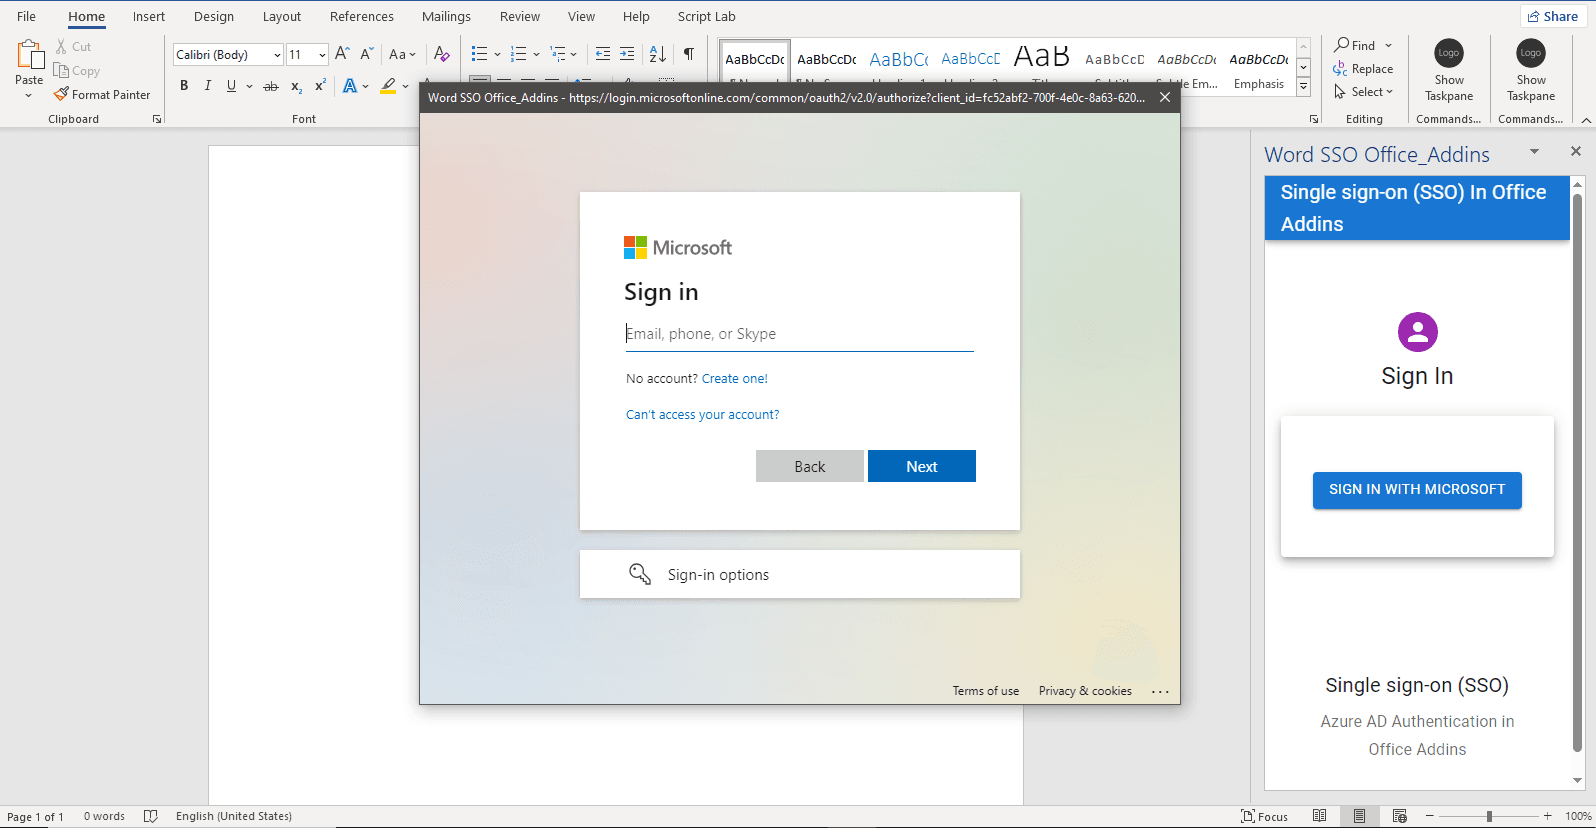The image size is (1596, 828).
Task: Switch to Web Layout view
Action: 1399,816
